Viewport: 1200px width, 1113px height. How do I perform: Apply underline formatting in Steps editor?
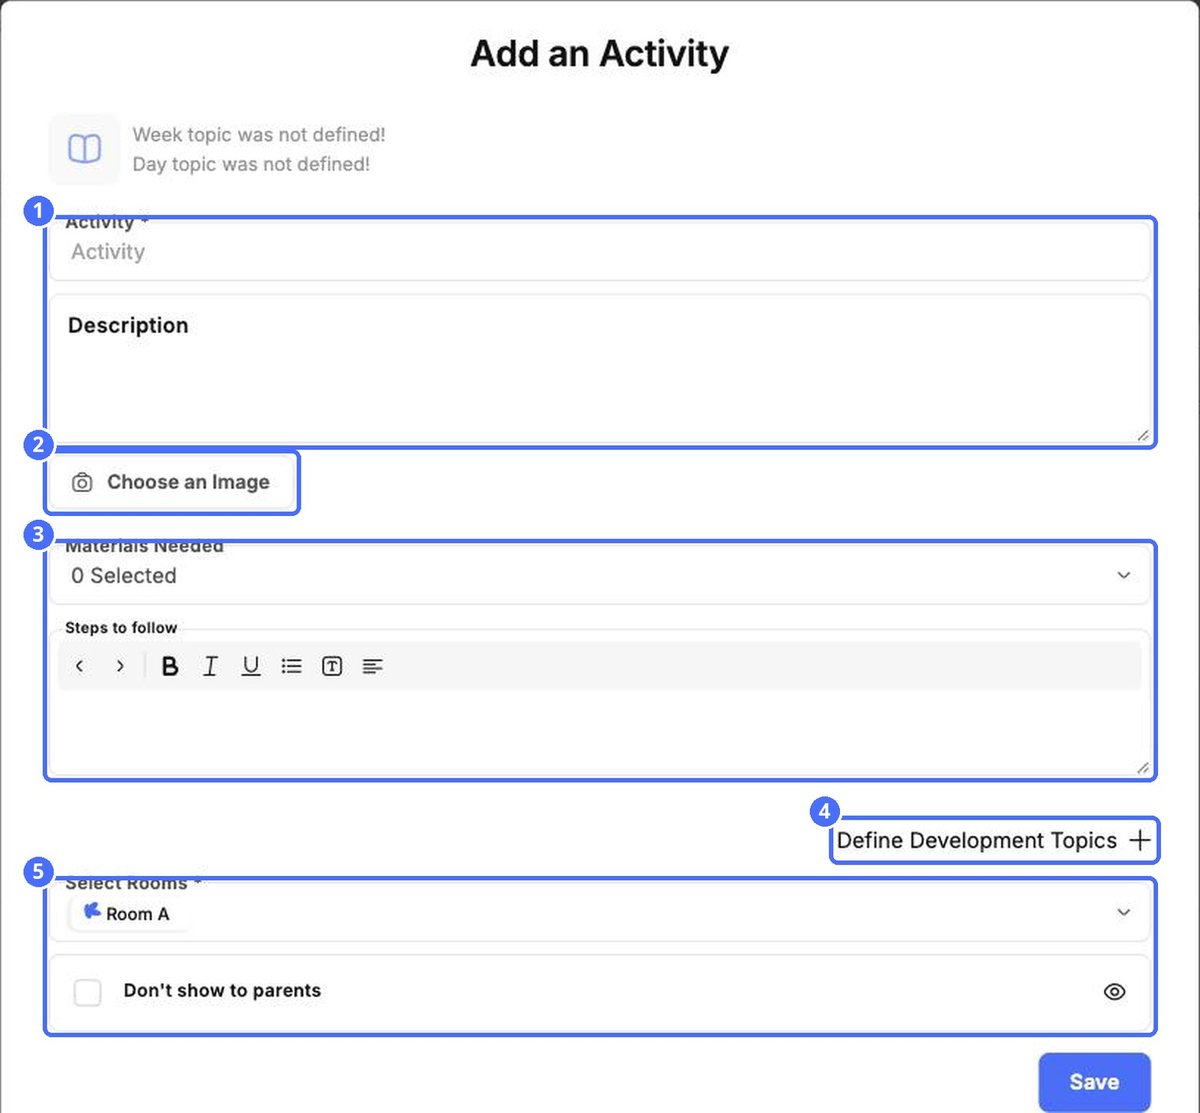point(251,666)
